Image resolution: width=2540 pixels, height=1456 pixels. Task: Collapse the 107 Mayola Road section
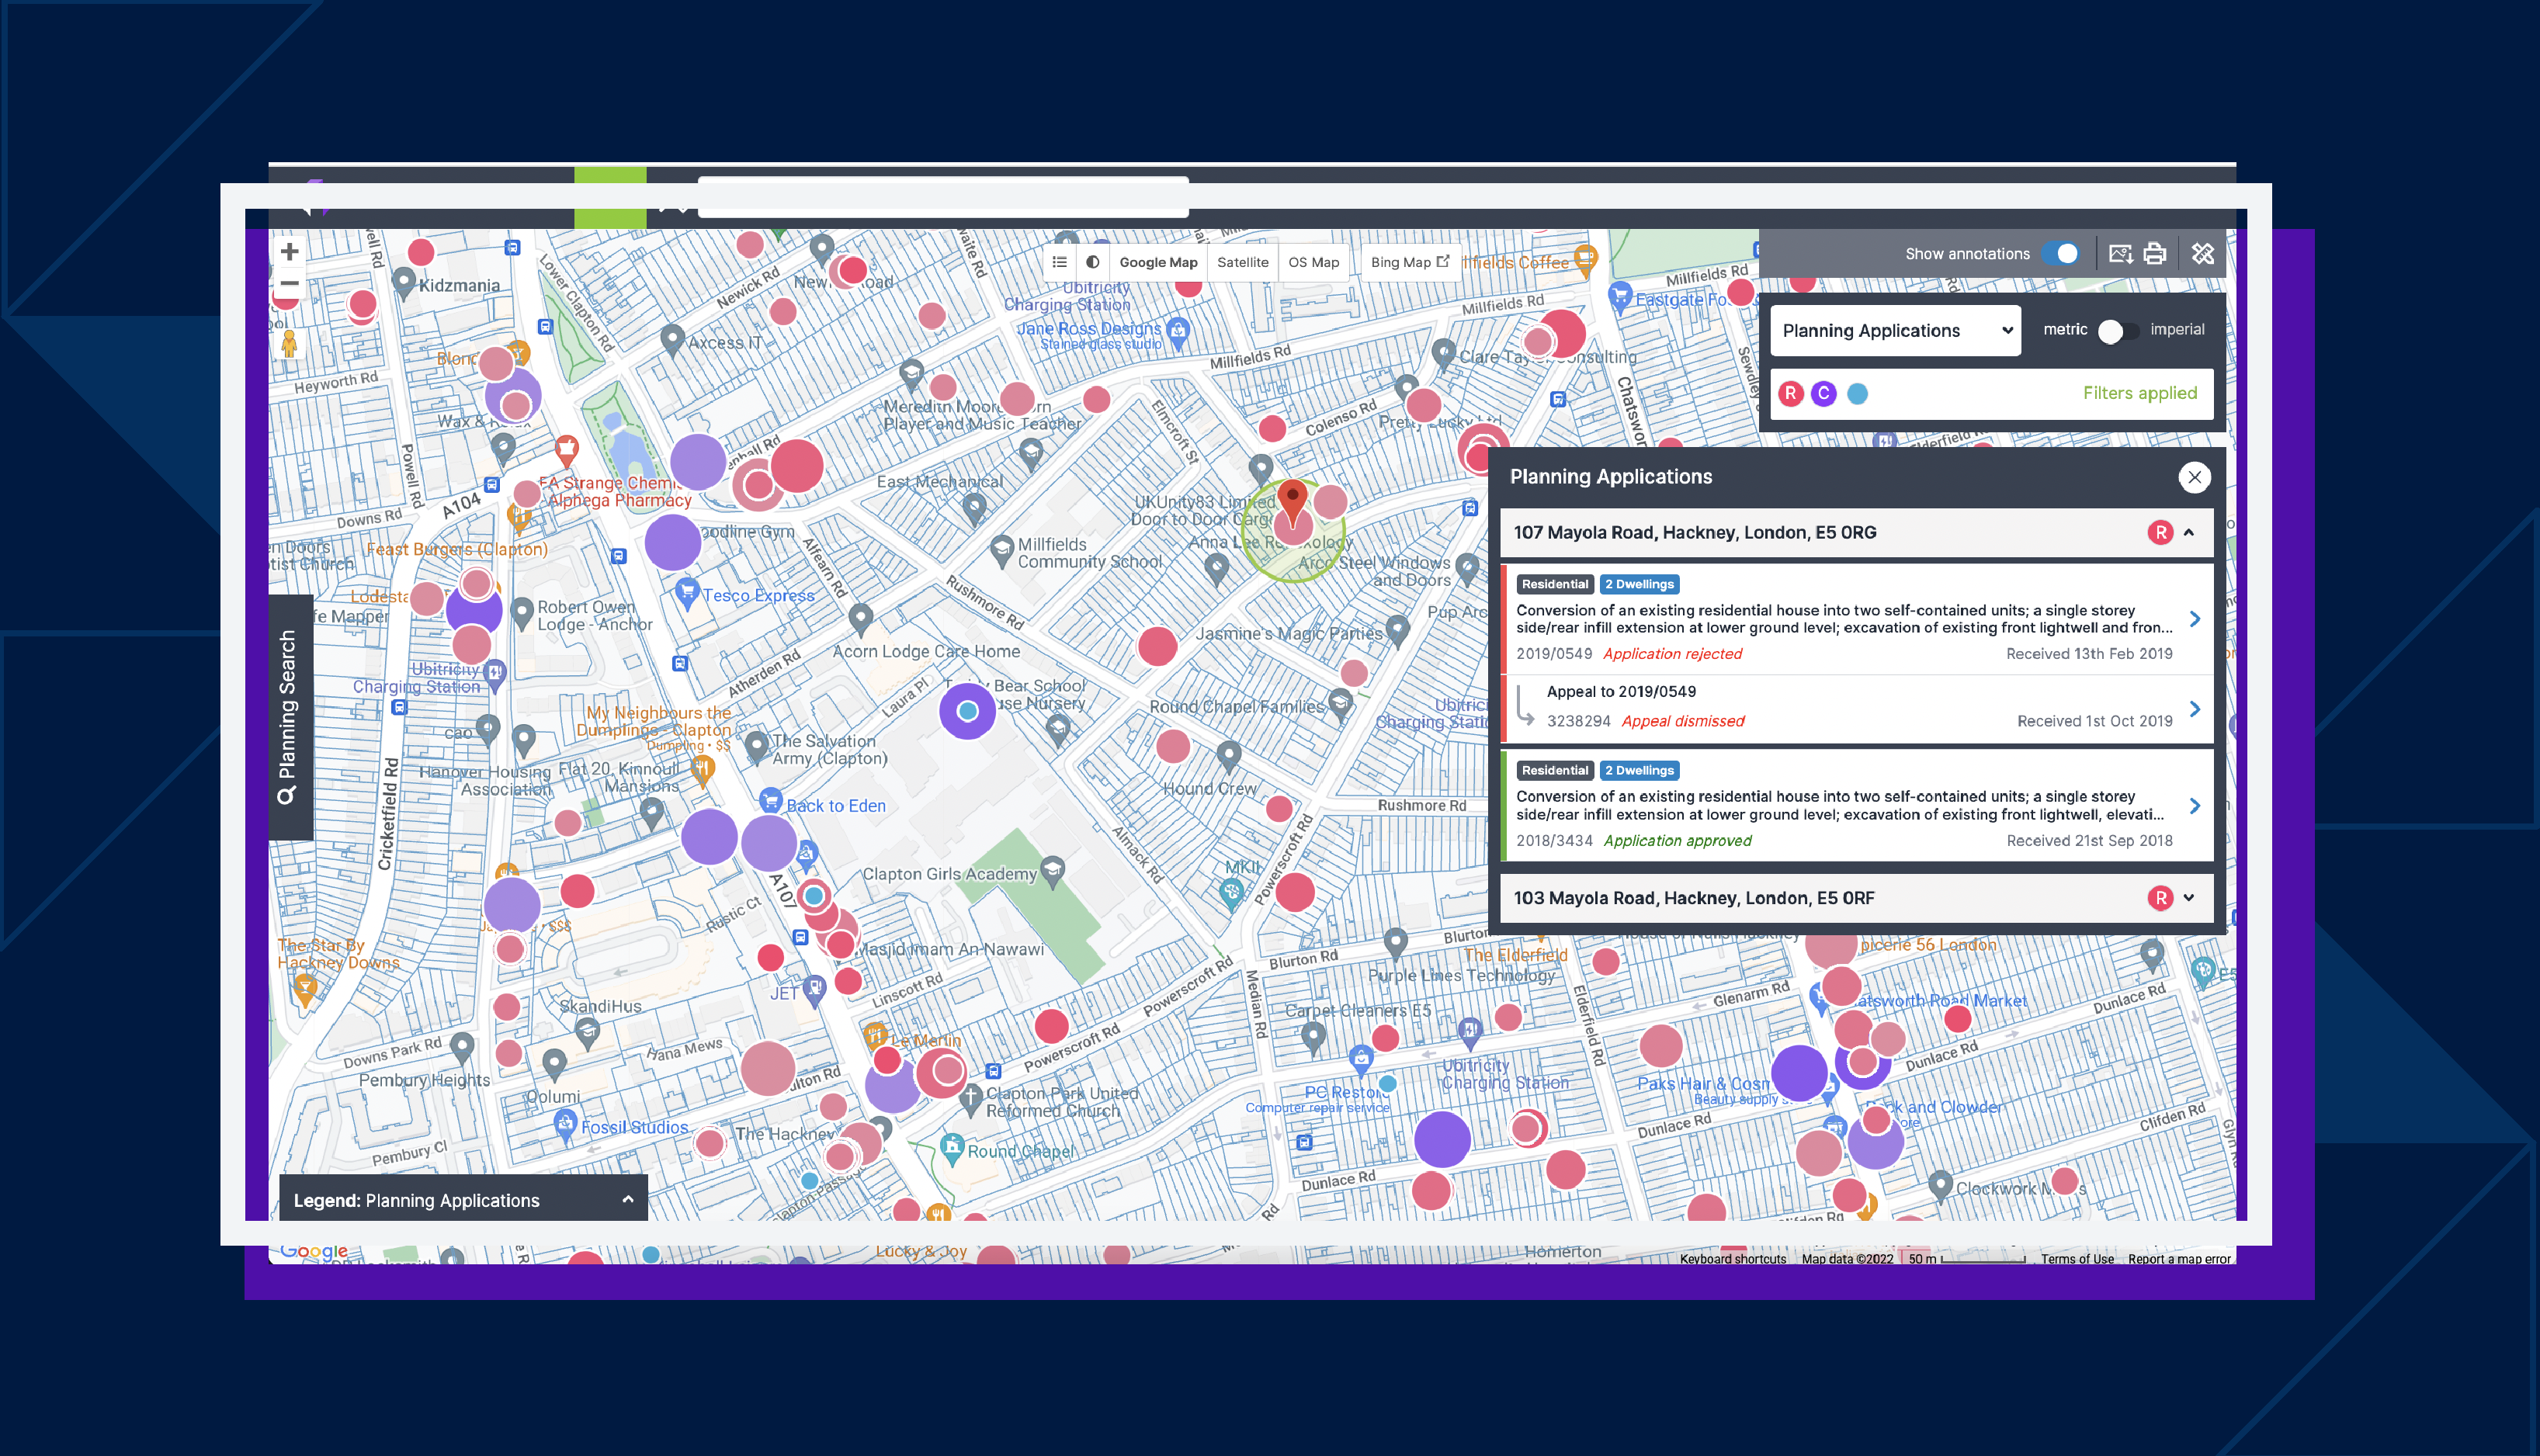point(2189,533)
